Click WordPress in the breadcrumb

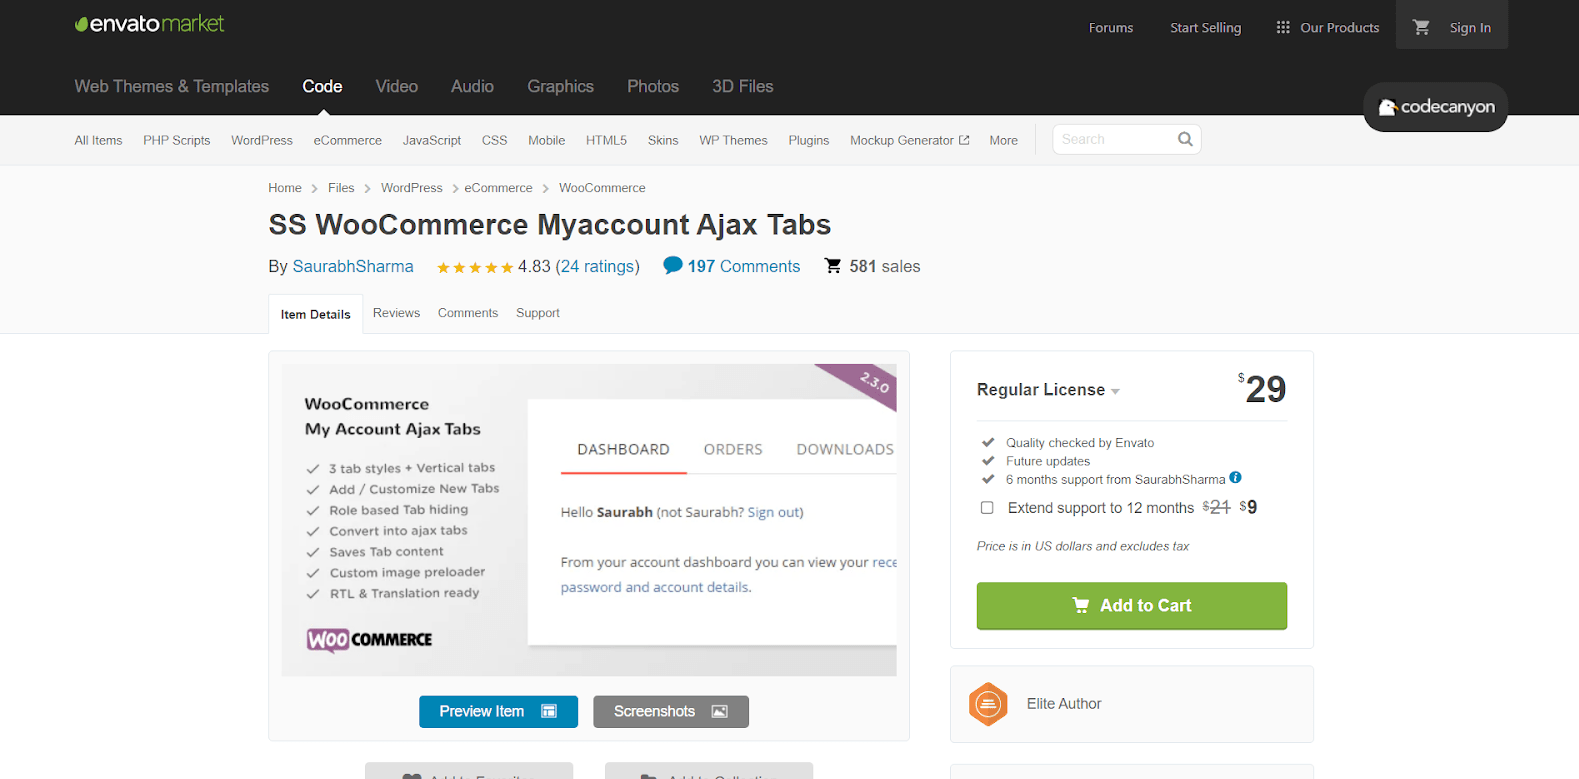click(x=411, y=188)
